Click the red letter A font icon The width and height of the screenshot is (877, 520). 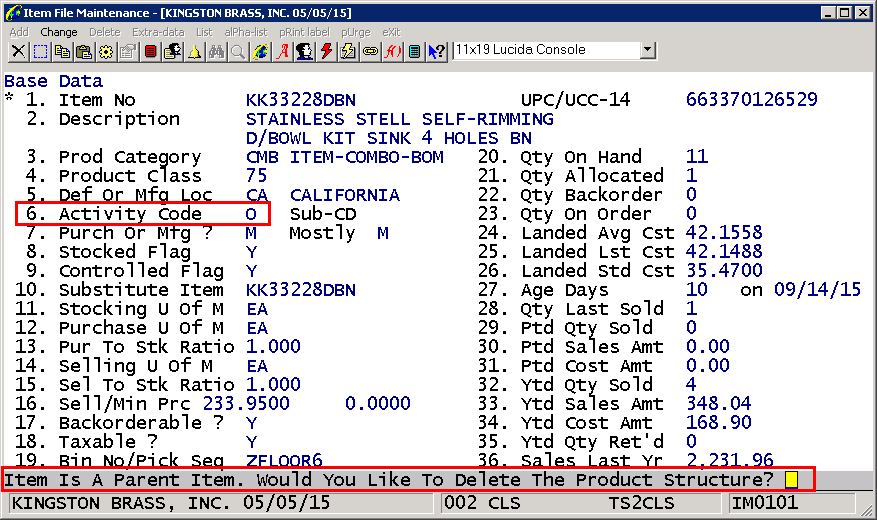[282, 52]
